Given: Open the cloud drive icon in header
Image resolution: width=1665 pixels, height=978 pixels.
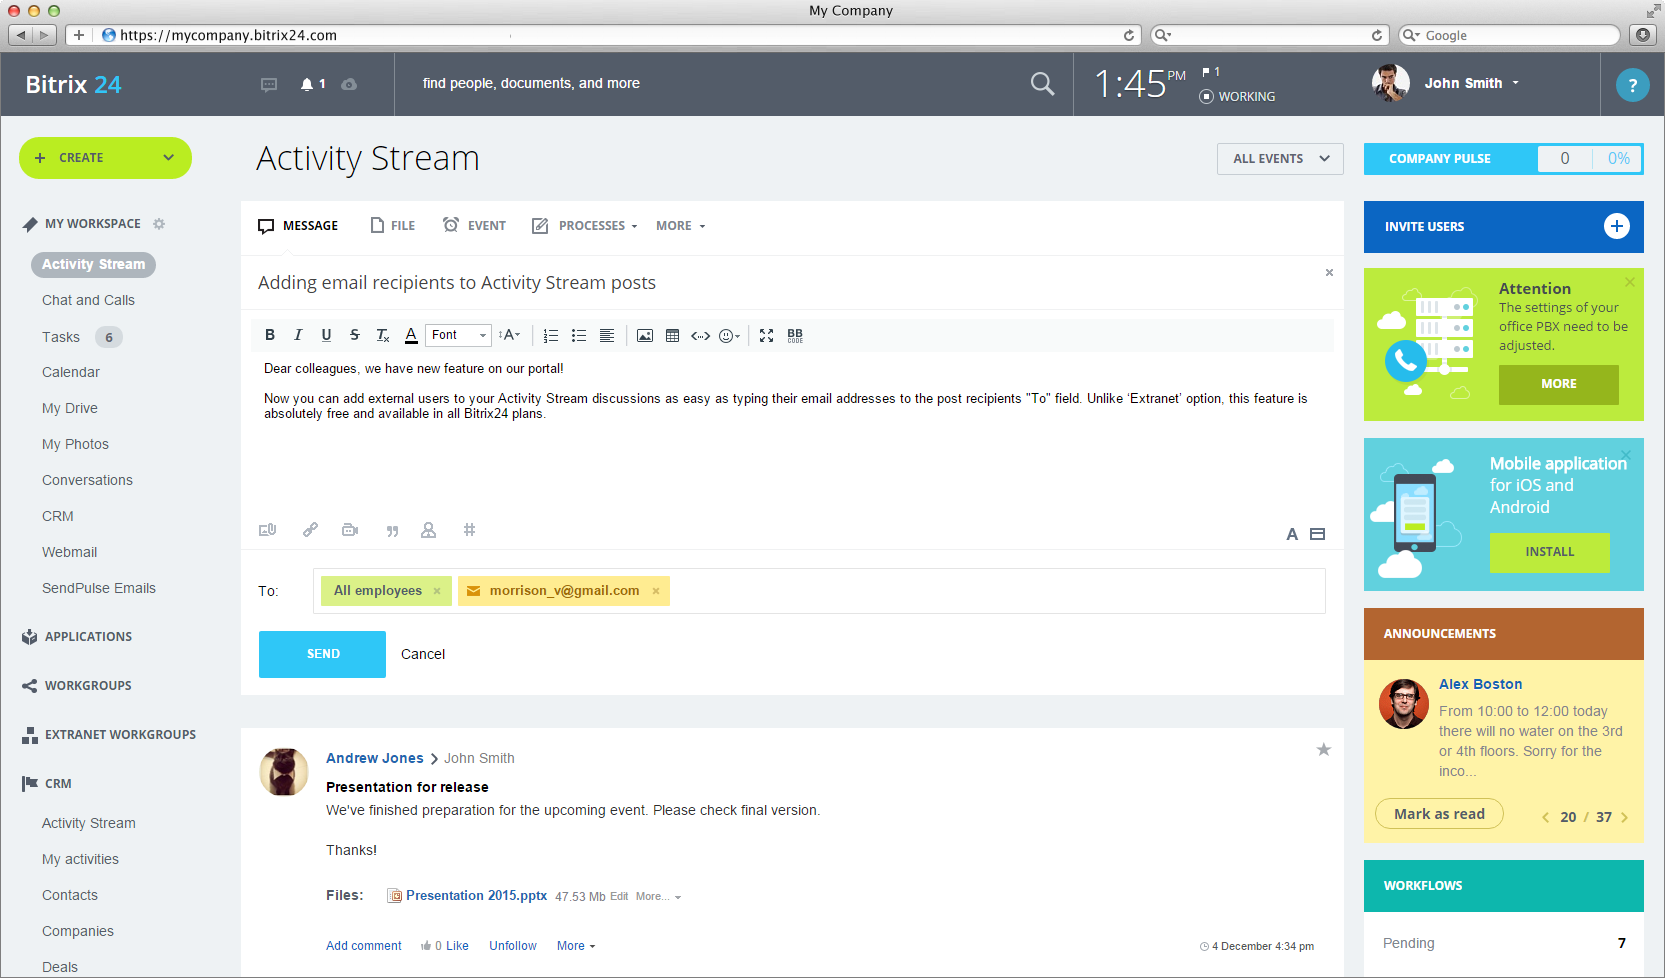Looking at the screenshot, I should click(x=349, y=84).
